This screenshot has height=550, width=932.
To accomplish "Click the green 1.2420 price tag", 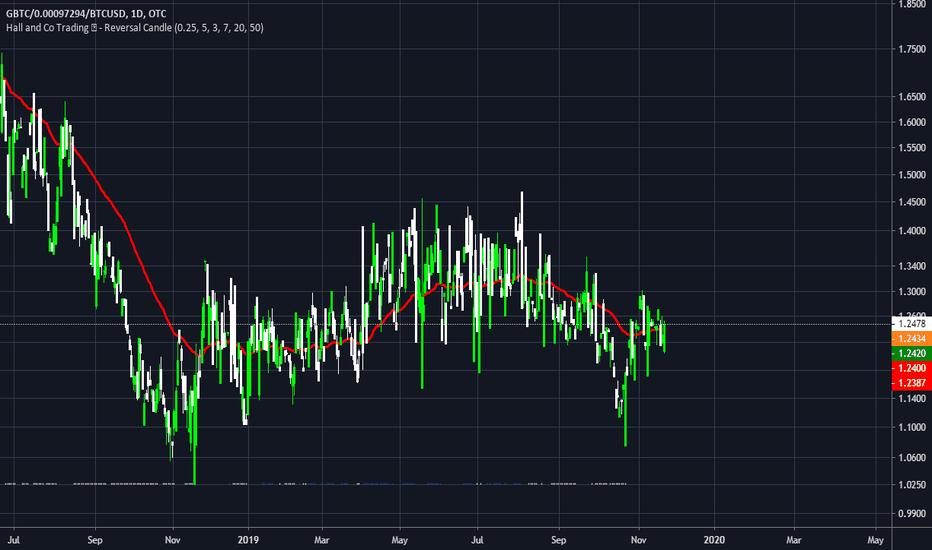I will [912, 353].
